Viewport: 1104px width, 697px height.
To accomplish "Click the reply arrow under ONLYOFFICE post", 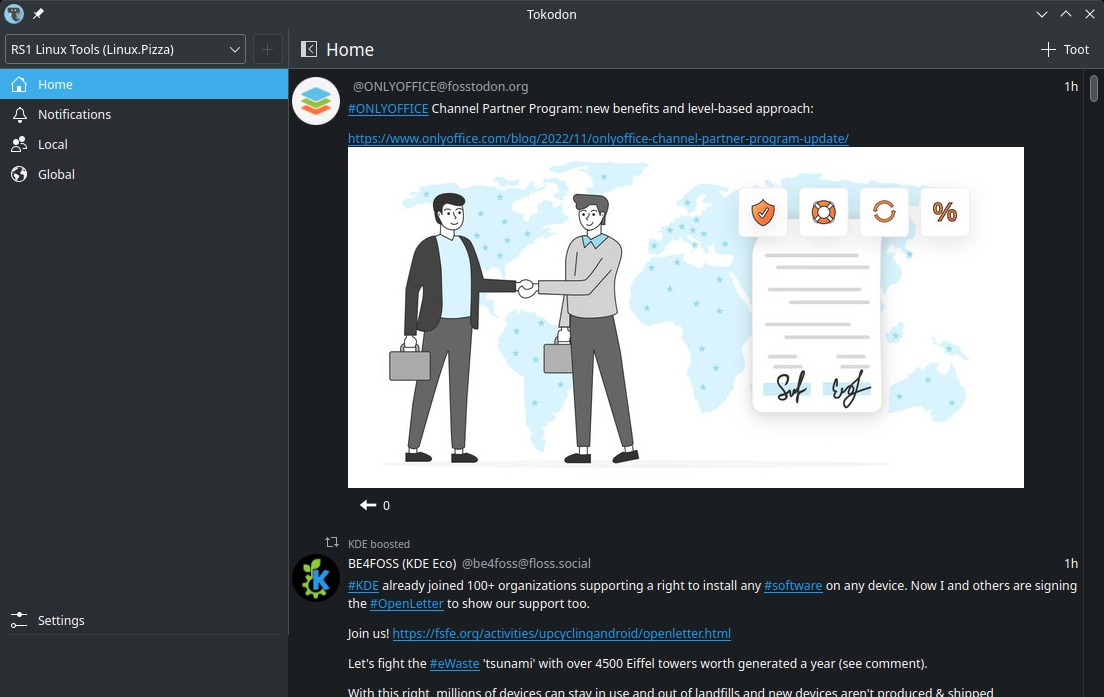I will pos(368,505).
